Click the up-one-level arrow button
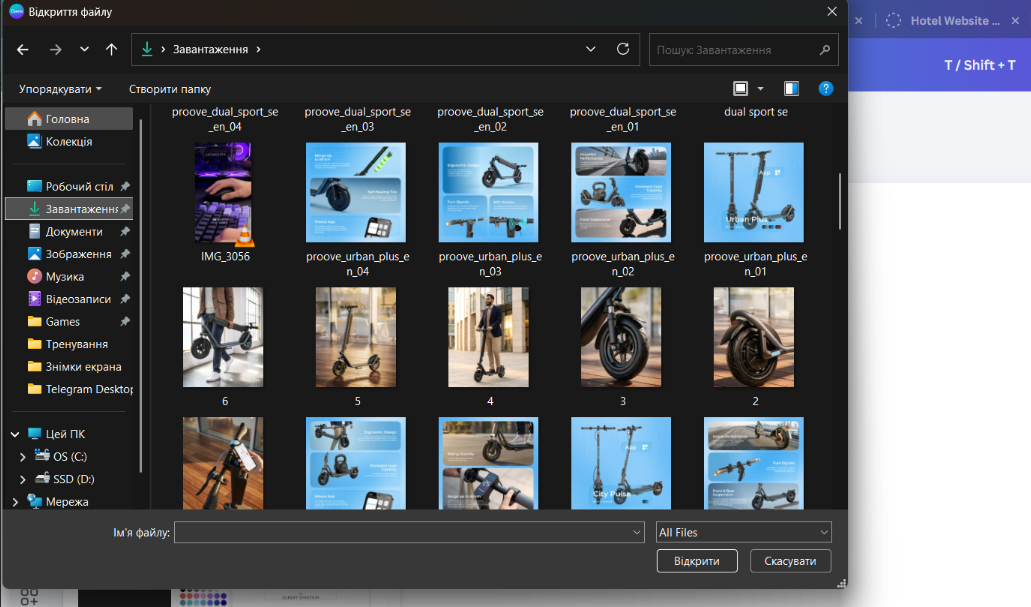Image resolution: width=1031 pixels, height=607 pixels. click(111, 49)
